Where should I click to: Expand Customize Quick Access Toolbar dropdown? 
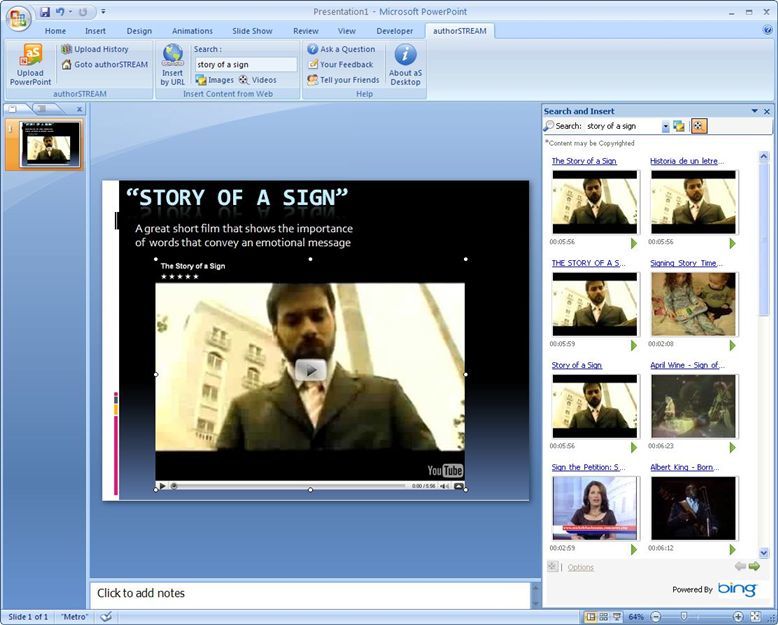[x=103, y=13]
